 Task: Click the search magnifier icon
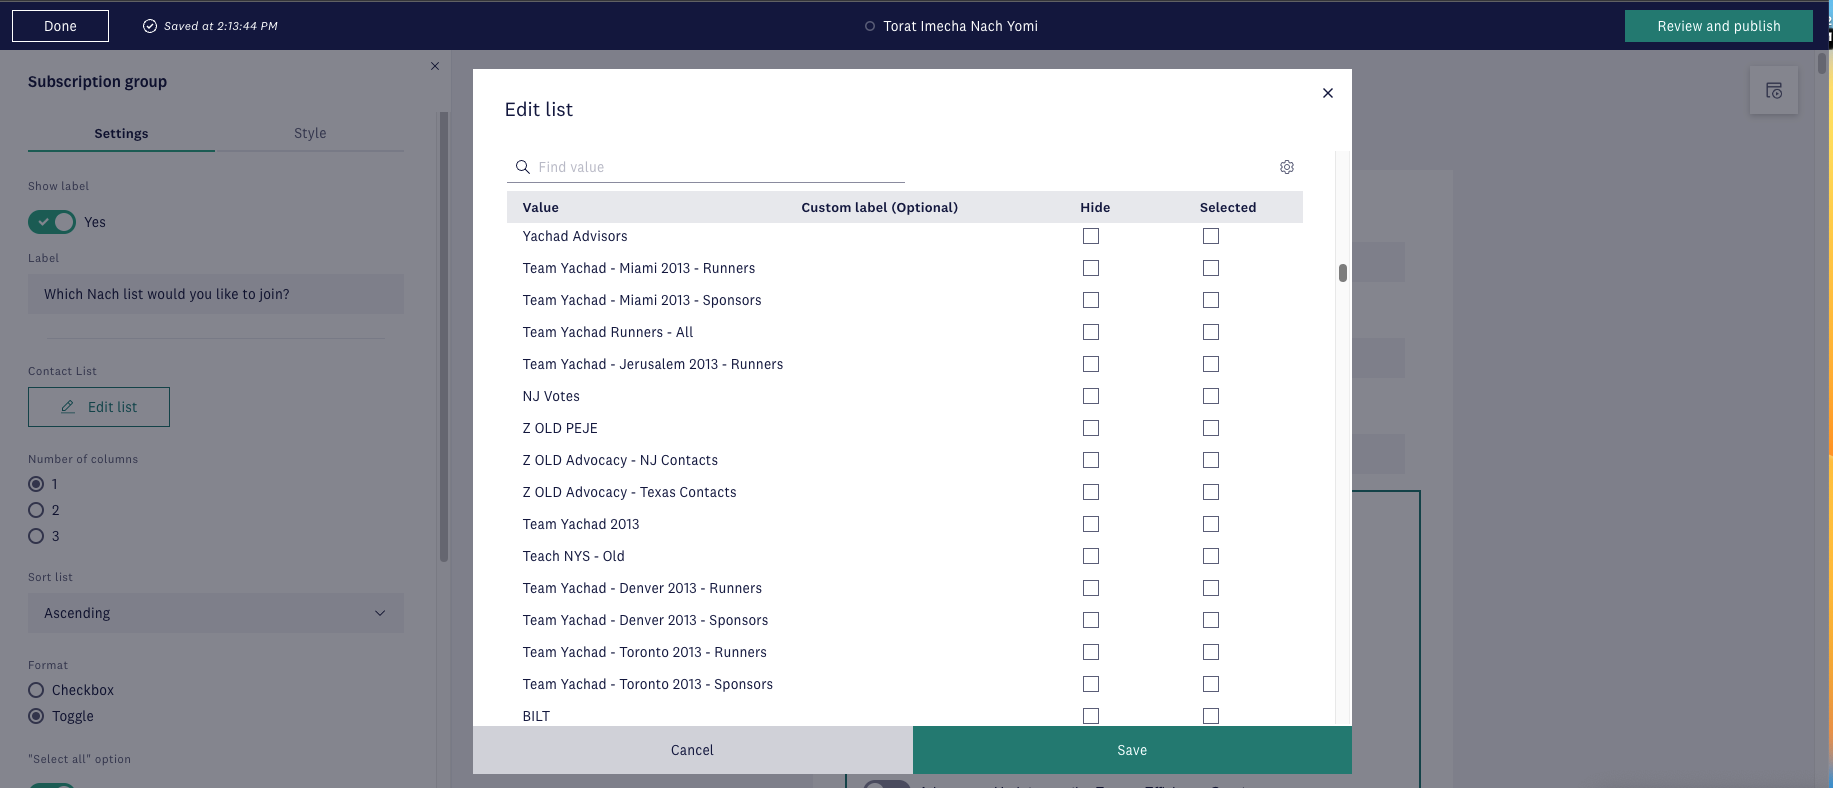point(522,167)
